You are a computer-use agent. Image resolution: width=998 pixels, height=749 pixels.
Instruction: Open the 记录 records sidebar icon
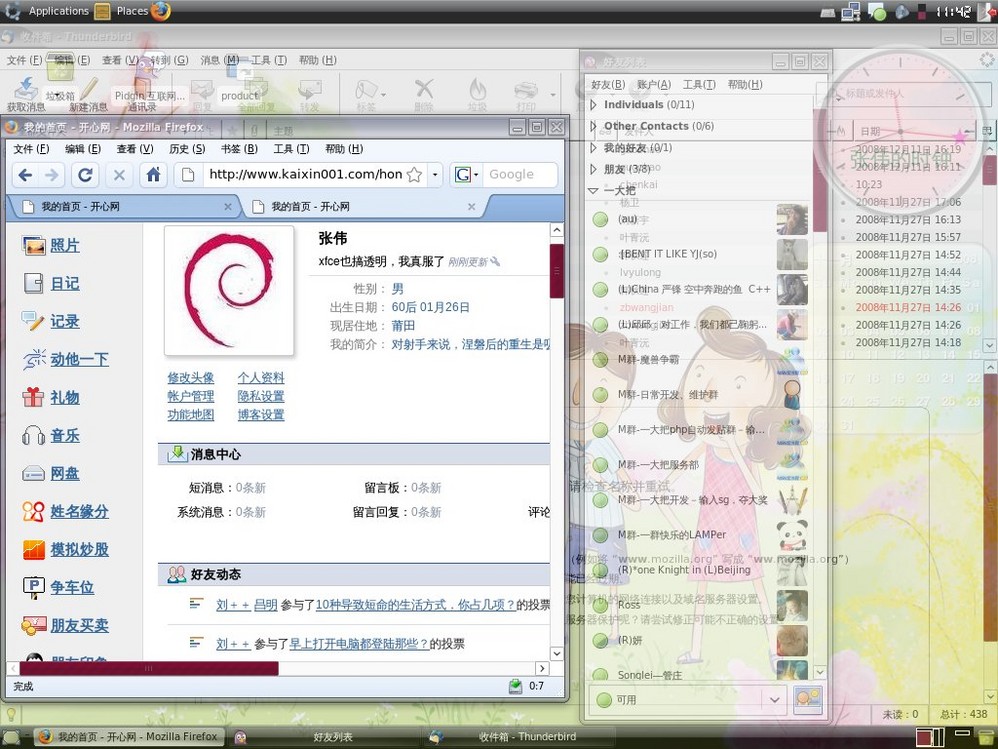tap(33, 321)
